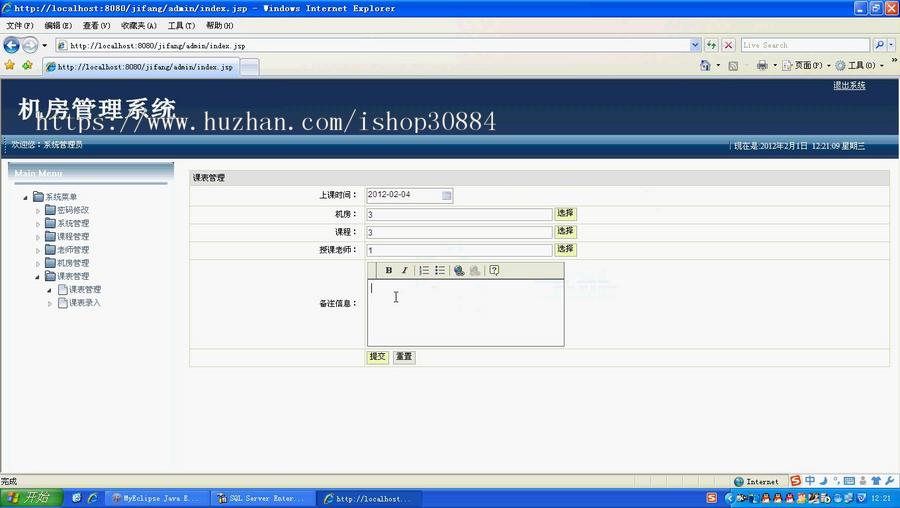This screenshot has height=508, width=900.
Task: Open the editor's about/help icon
Action: point(494,270)
